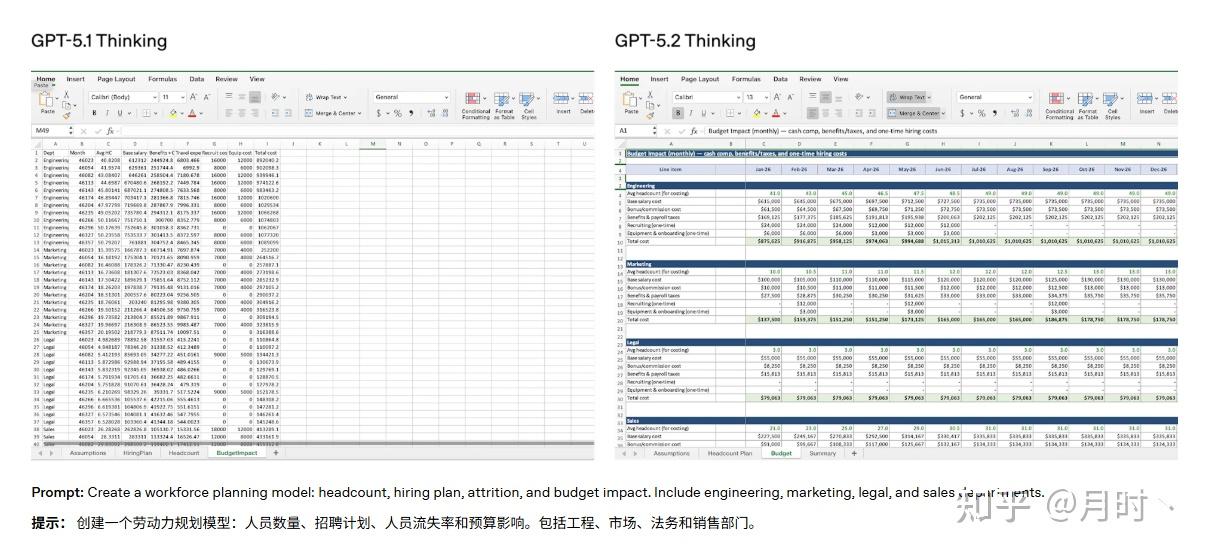Image resolution: width=1213 pixels, height=554 pixels.
Task: Open Data ribbon tab in GPT-5.2 window
Action: pos(780,79)
